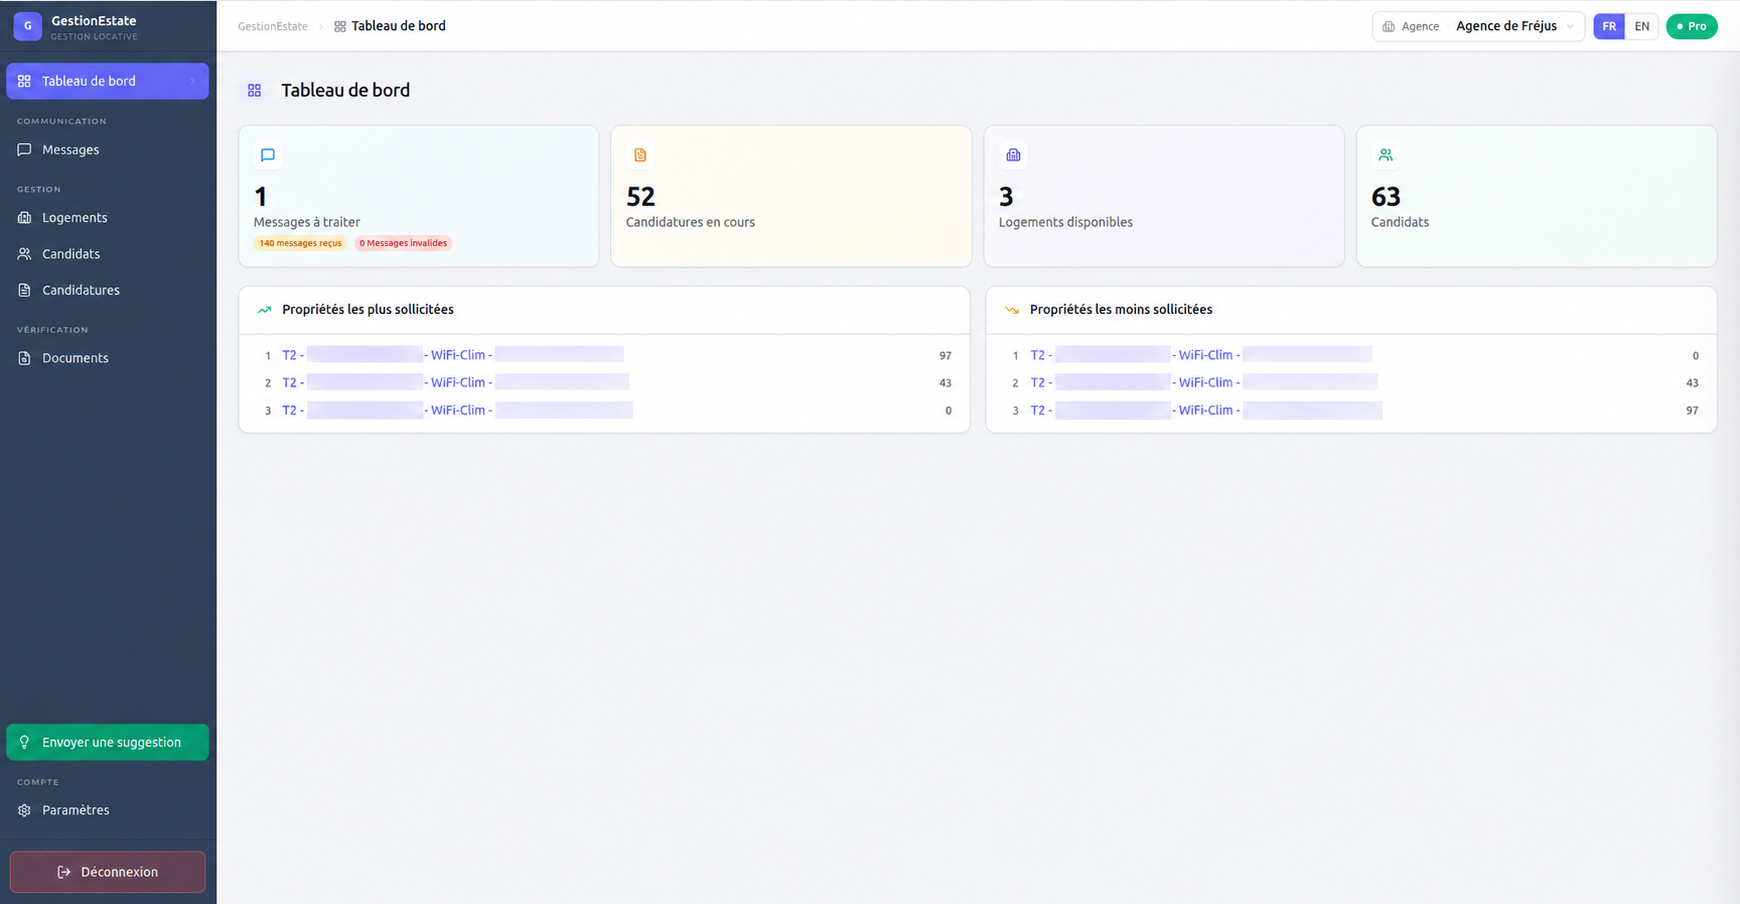Navigate to Candidatures in sidebar

(107, 290)
